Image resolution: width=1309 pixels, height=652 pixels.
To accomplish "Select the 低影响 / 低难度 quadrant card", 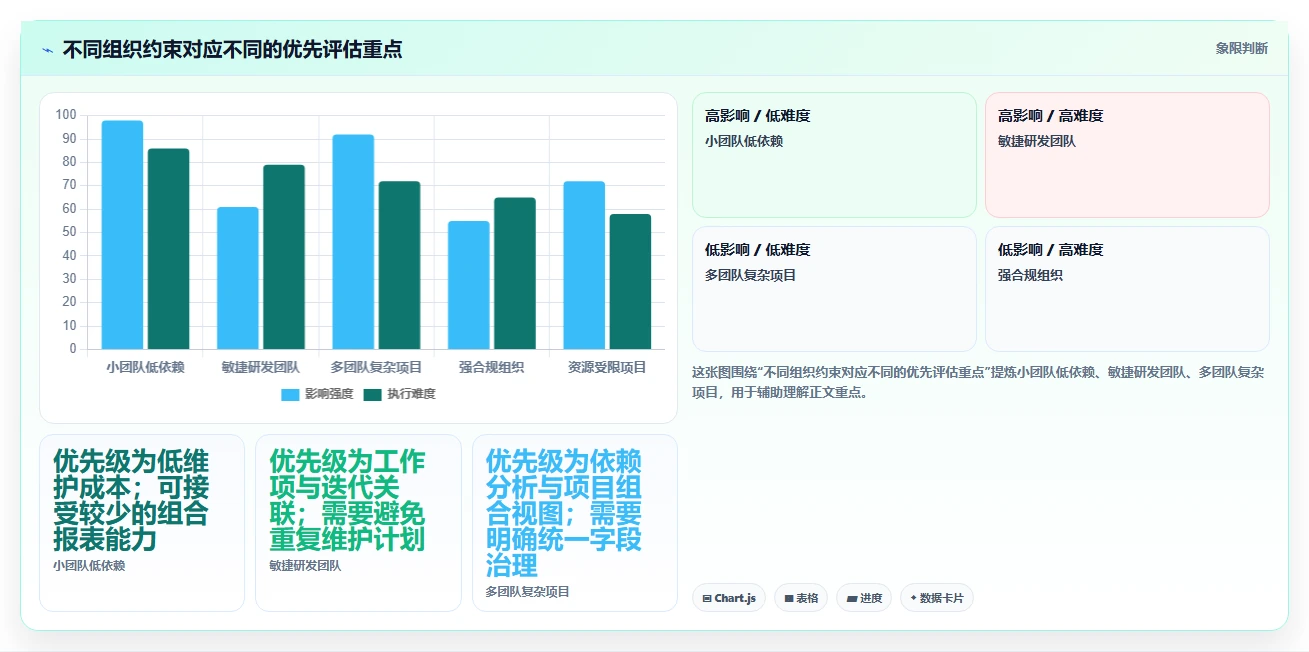I will (x=834, y=289).
